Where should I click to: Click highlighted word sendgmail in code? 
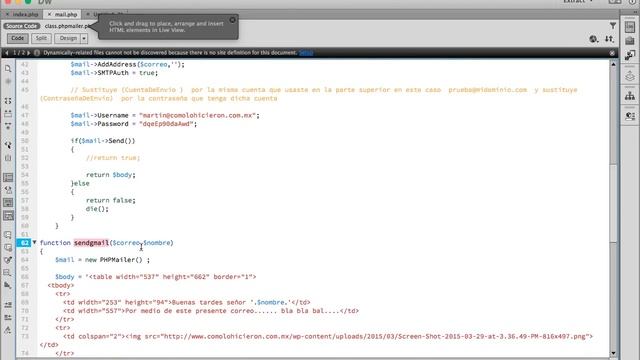coord(91,243)
